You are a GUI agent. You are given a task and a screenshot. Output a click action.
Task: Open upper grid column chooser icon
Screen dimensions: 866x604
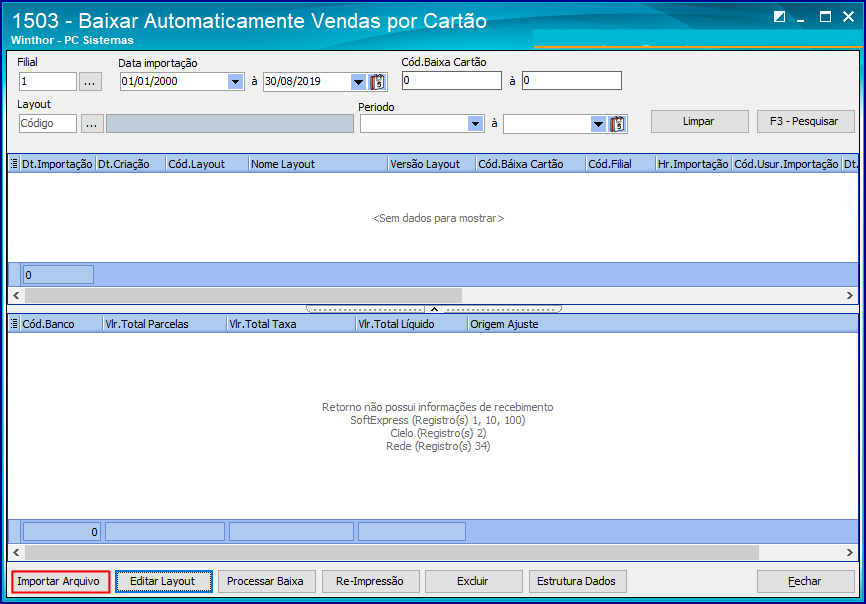14,164
